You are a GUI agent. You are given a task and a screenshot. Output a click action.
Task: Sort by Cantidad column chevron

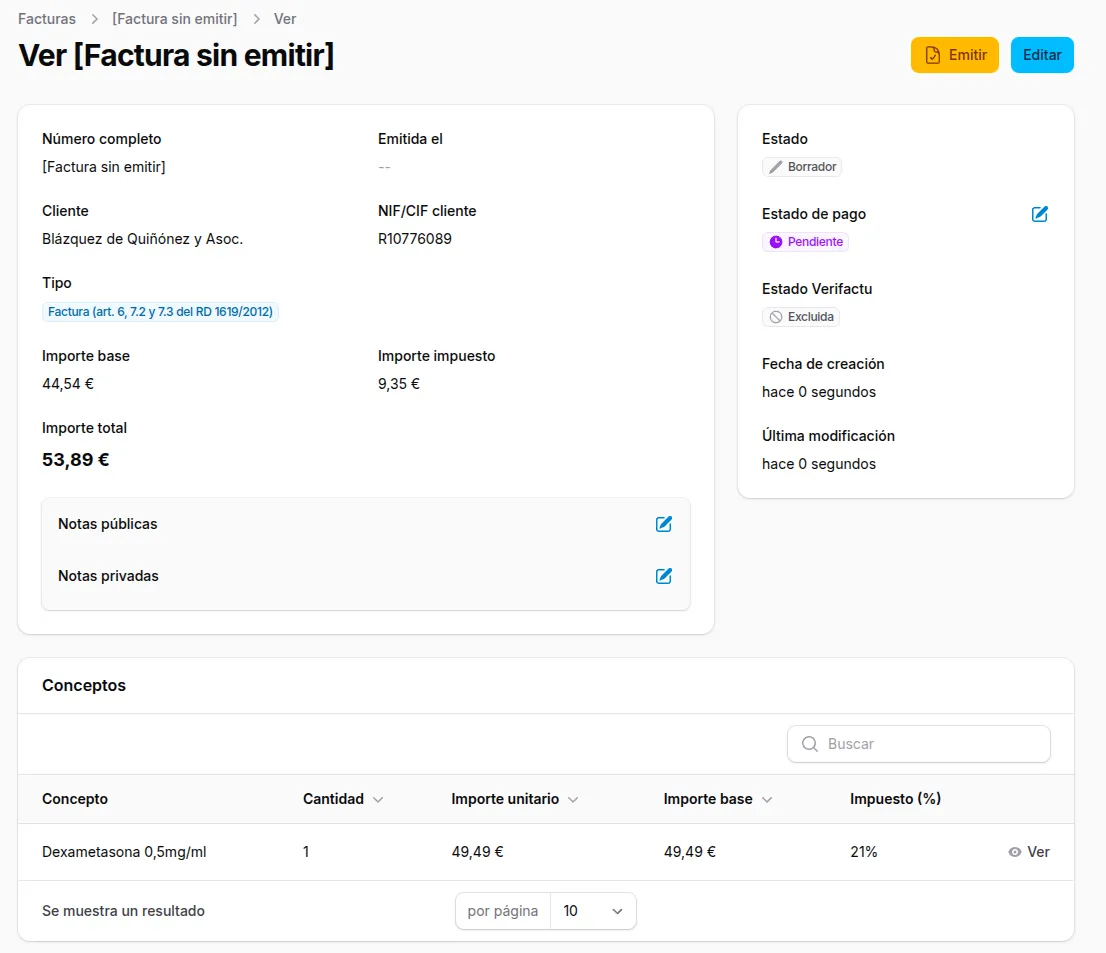pos(378,799)
